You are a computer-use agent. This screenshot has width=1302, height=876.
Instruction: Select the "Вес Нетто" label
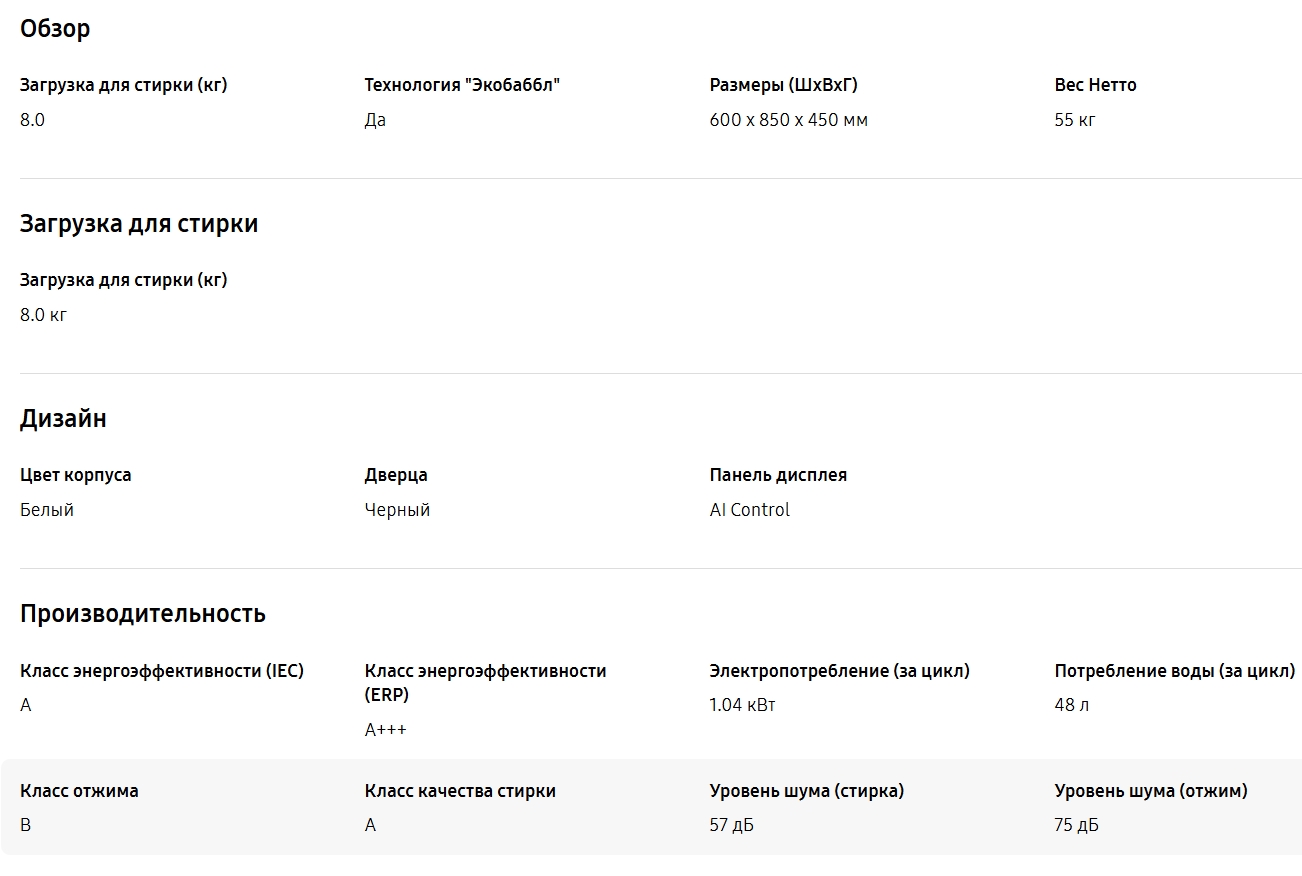1095,85
